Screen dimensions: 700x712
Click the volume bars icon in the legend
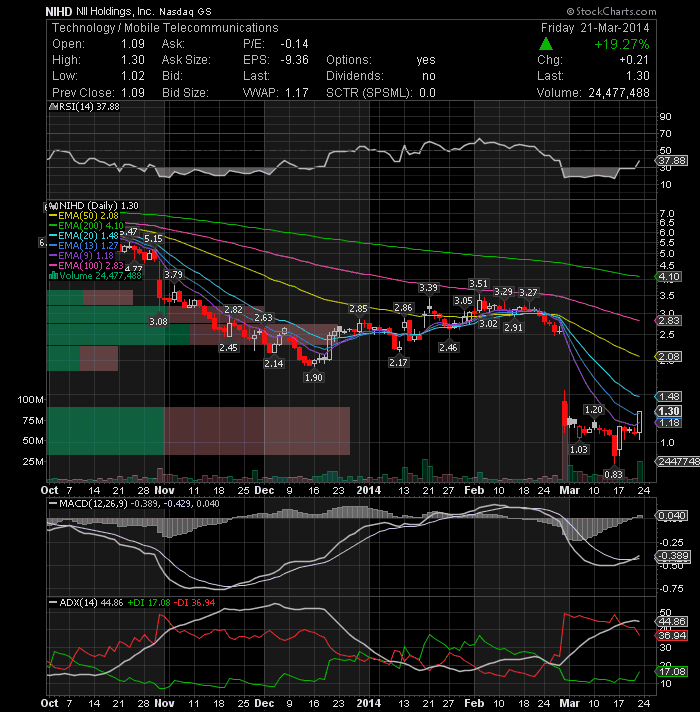53,276
